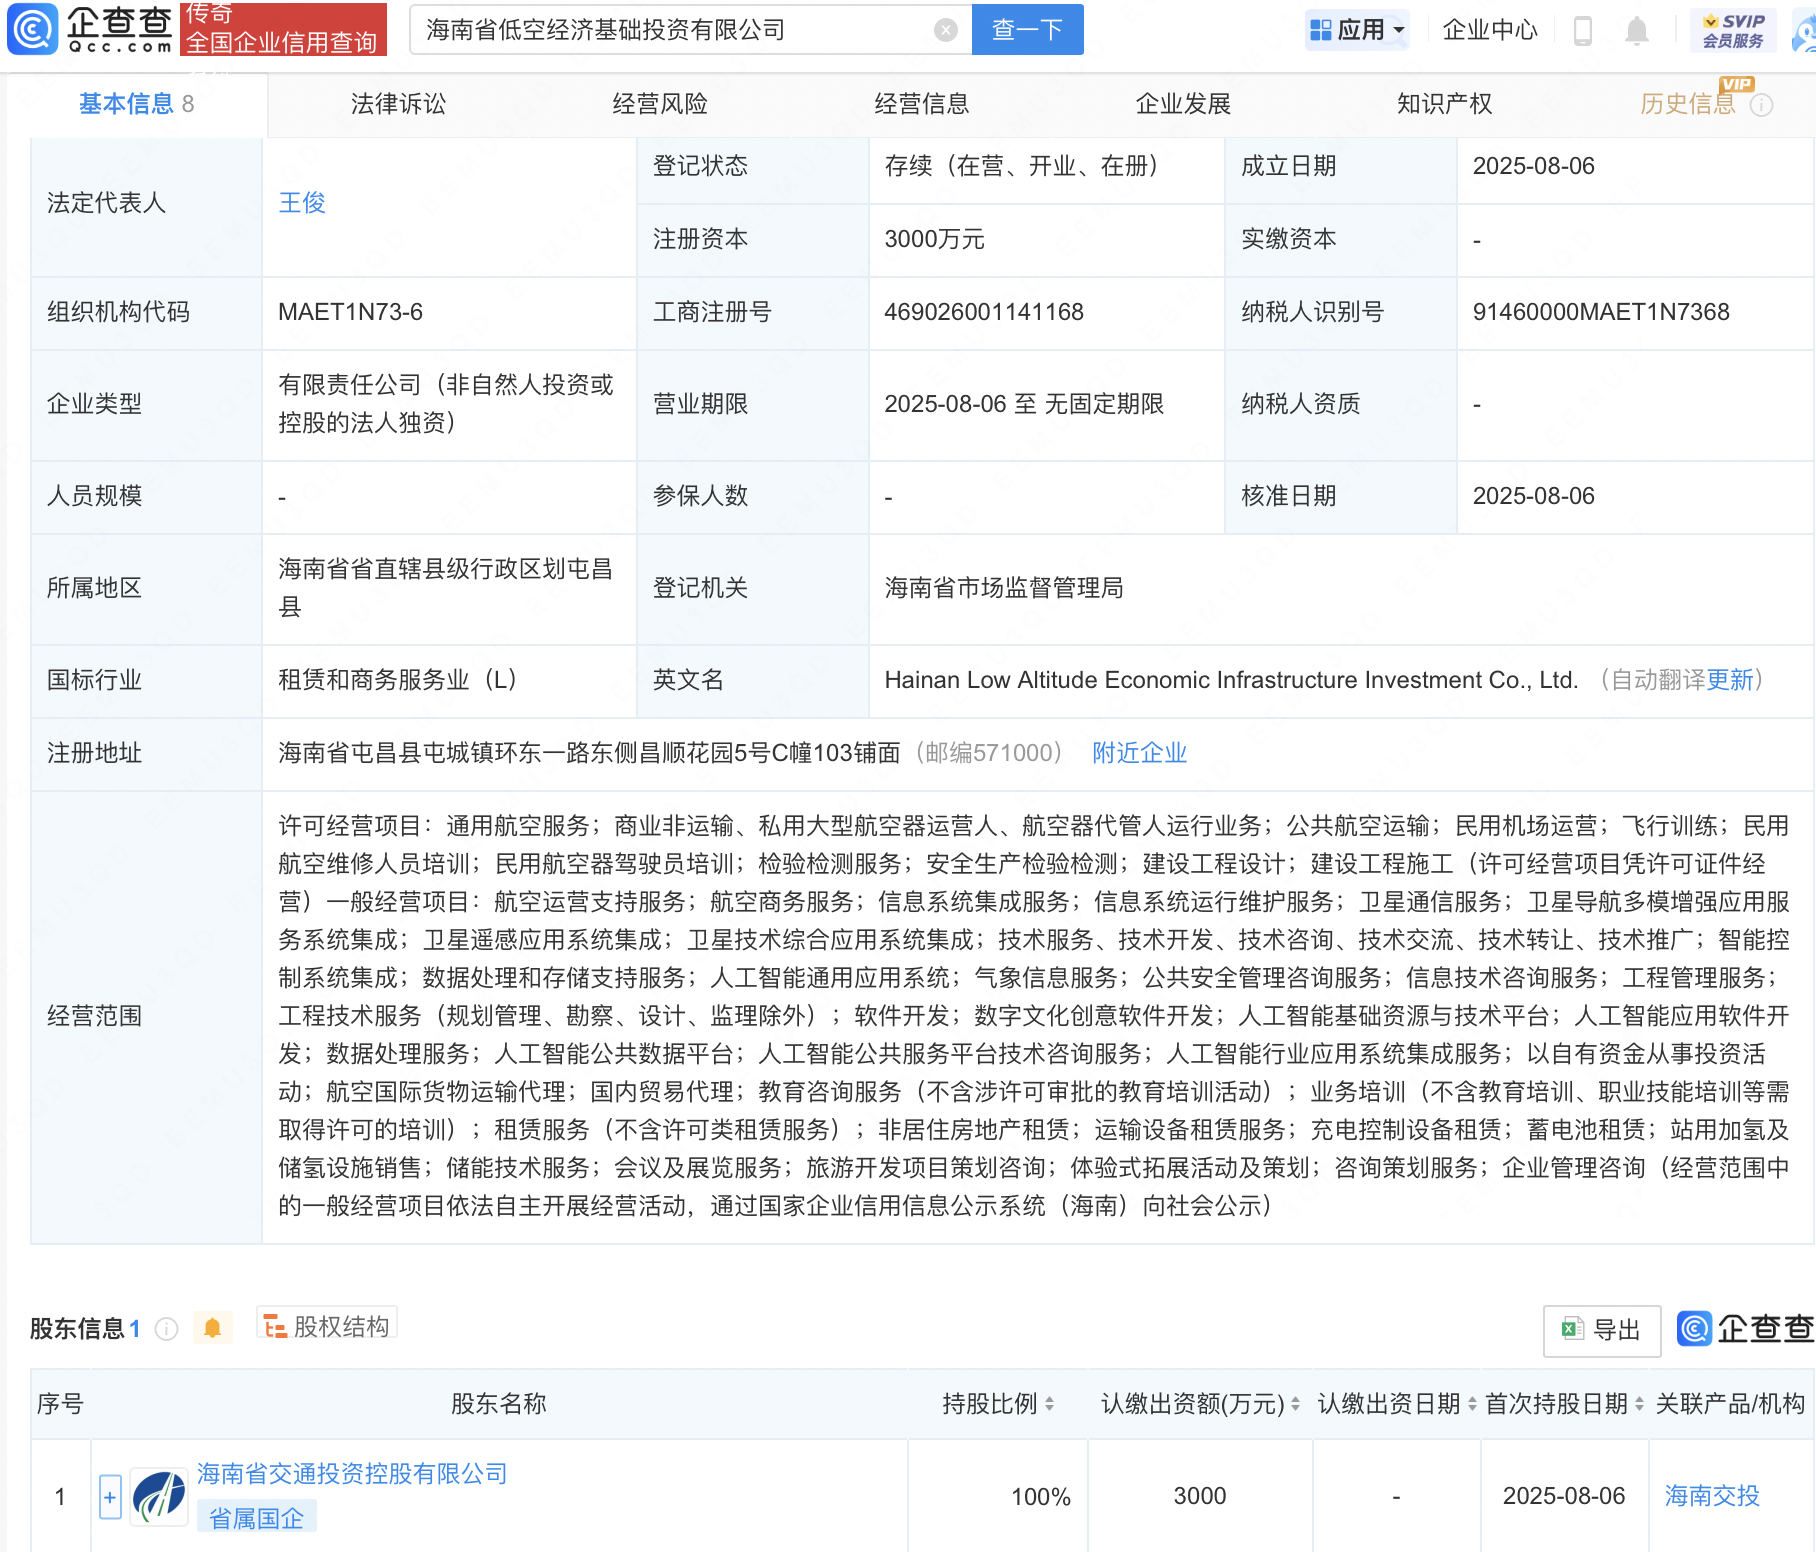
Task: Open 附近企业 link by address
Action: [x=1139, y=753]
